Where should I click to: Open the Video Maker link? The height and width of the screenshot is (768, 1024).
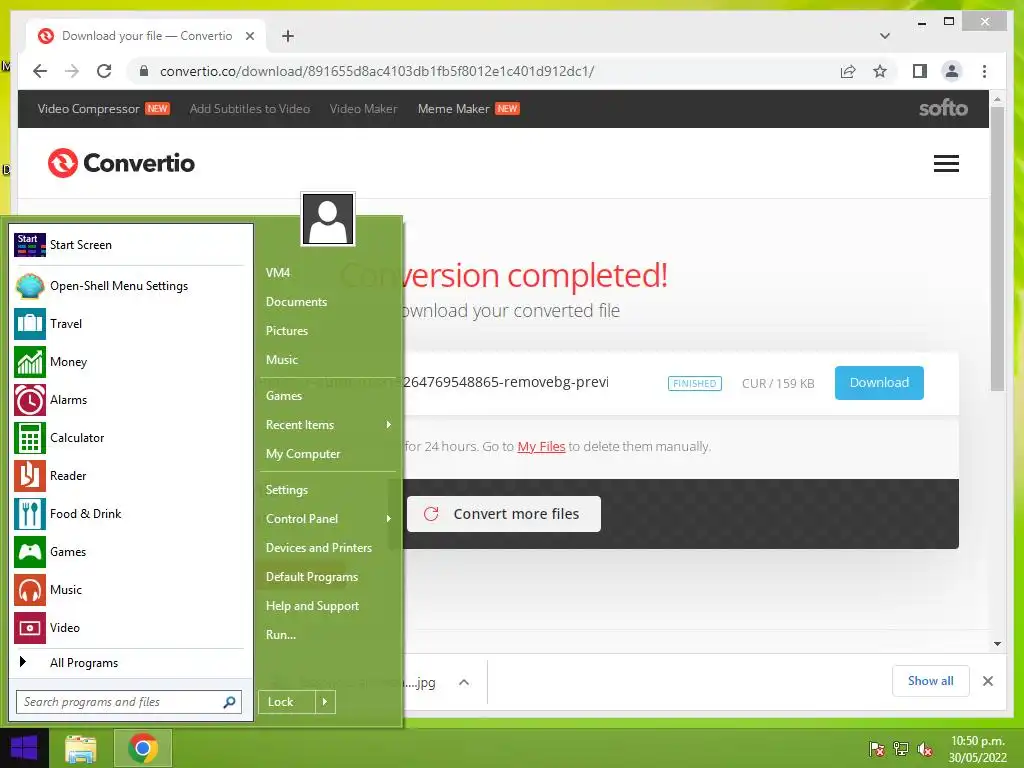point(363,109)
